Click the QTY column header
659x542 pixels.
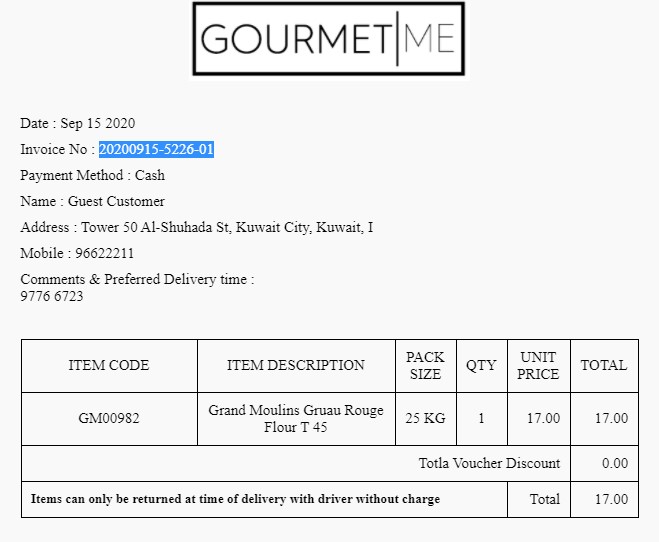tap(481, 366)
